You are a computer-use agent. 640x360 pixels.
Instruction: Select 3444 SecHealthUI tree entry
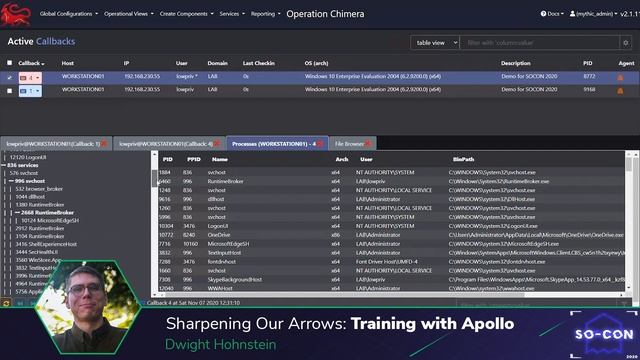pyautogui.click(x=37, y=252)
